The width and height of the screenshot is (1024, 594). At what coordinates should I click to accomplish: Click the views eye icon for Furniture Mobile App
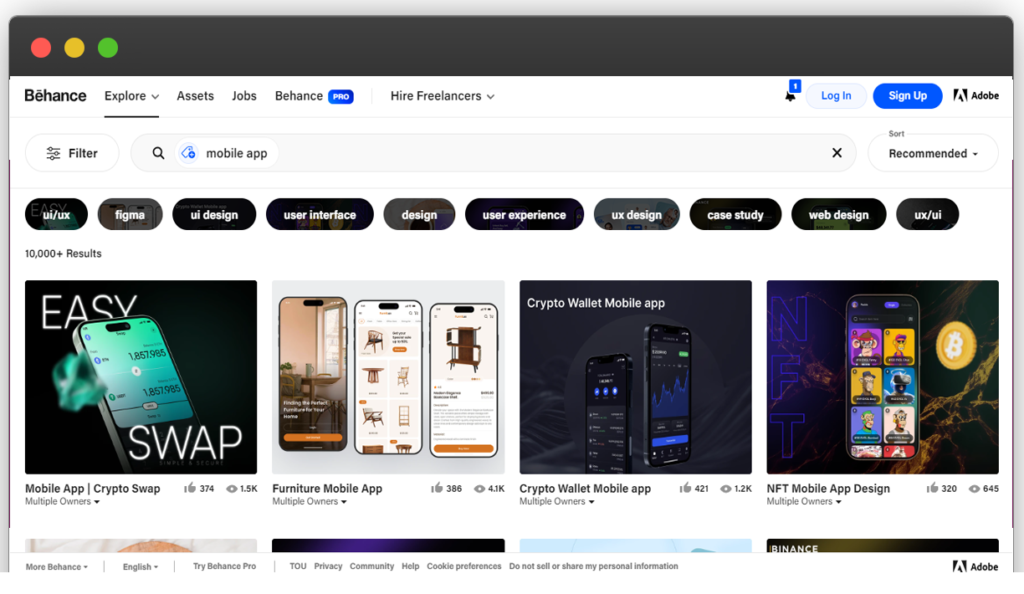click(x=479, y=489)
